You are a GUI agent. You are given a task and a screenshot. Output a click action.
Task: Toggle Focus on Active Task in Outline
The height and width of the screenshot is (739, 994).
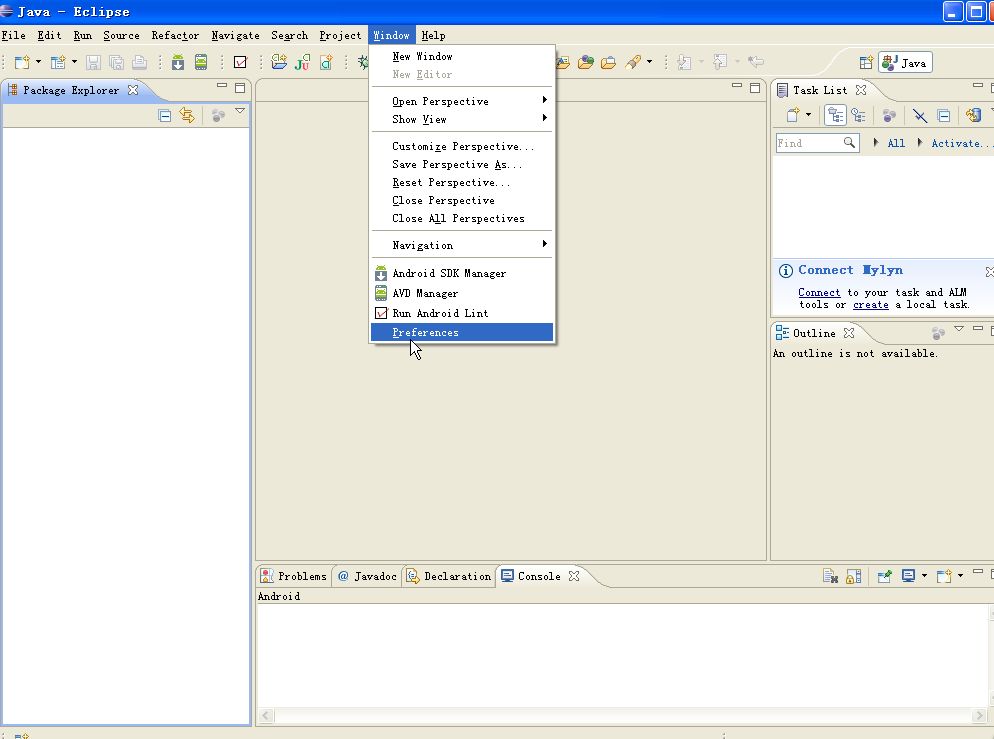point(938,333)
